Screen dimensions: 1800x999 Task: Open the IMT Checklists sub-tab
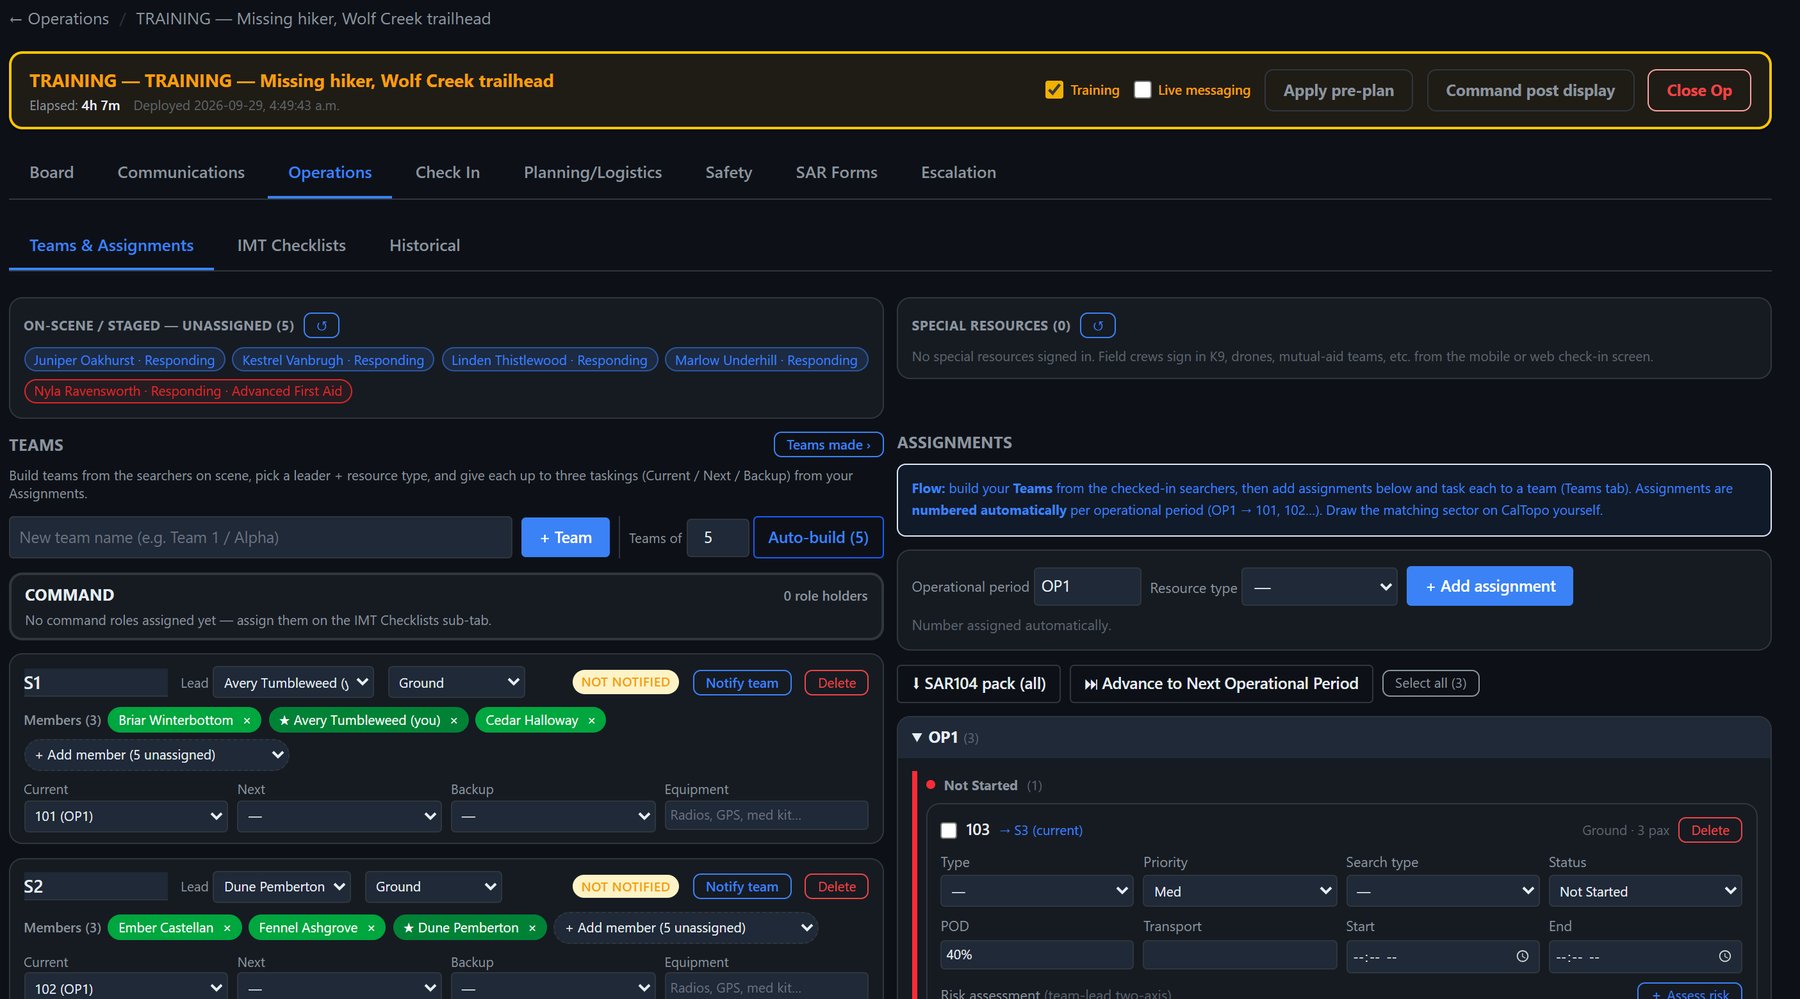click(x=291, y=245)
